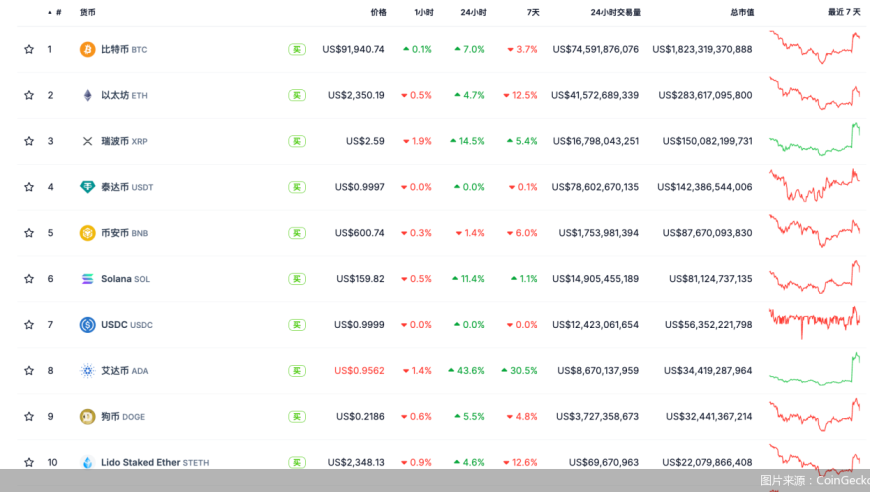Open the Ethereum logo icon

click(x=87, y=95)
